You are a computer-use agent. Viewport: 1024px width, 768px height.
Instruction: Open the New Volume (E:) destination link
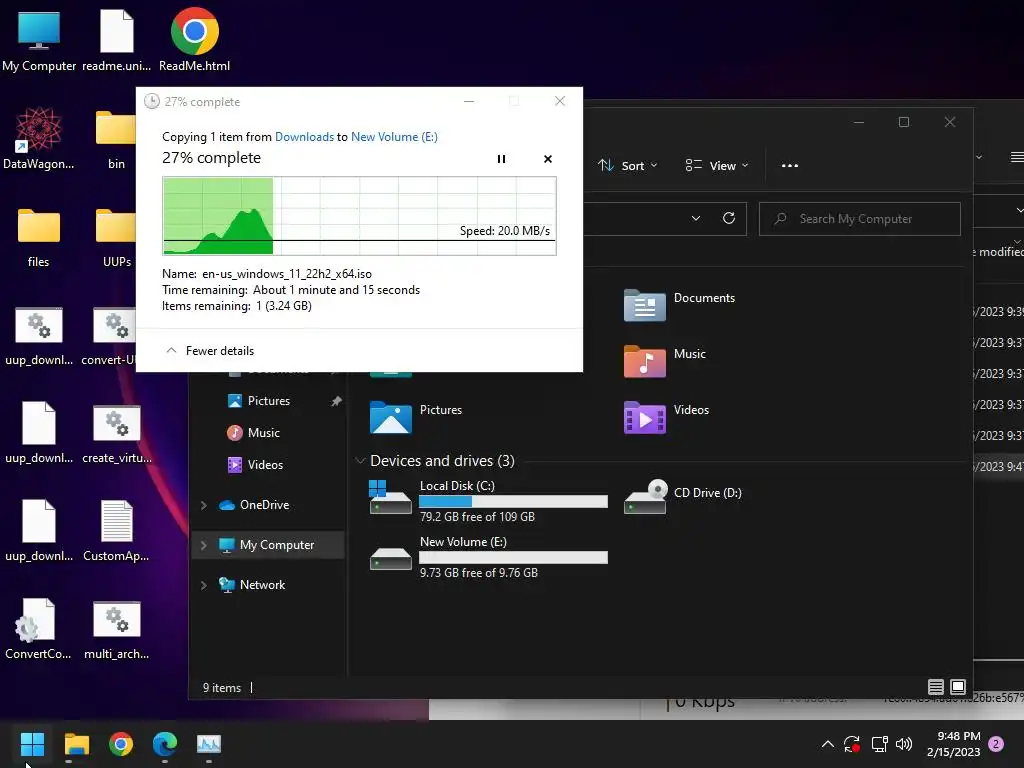394,136
